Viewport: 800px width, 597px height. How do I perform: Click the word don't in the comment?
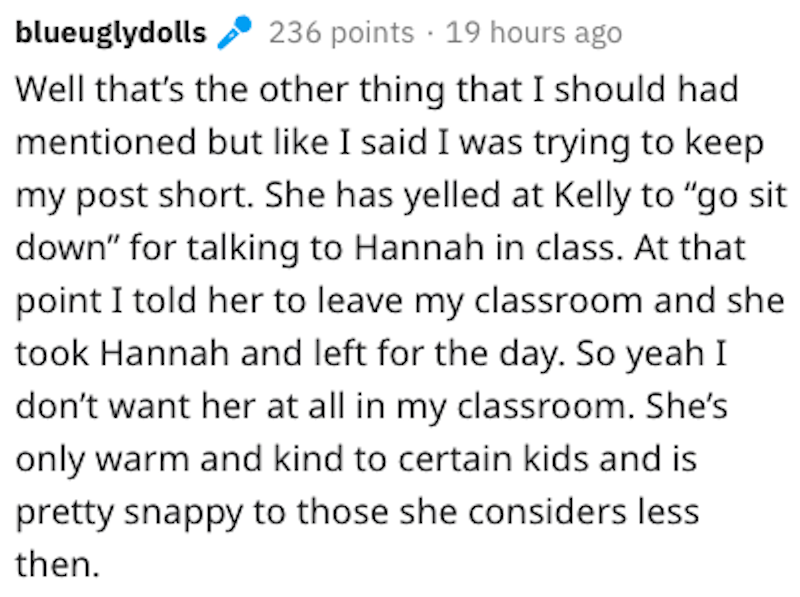(x=56, y=407)
